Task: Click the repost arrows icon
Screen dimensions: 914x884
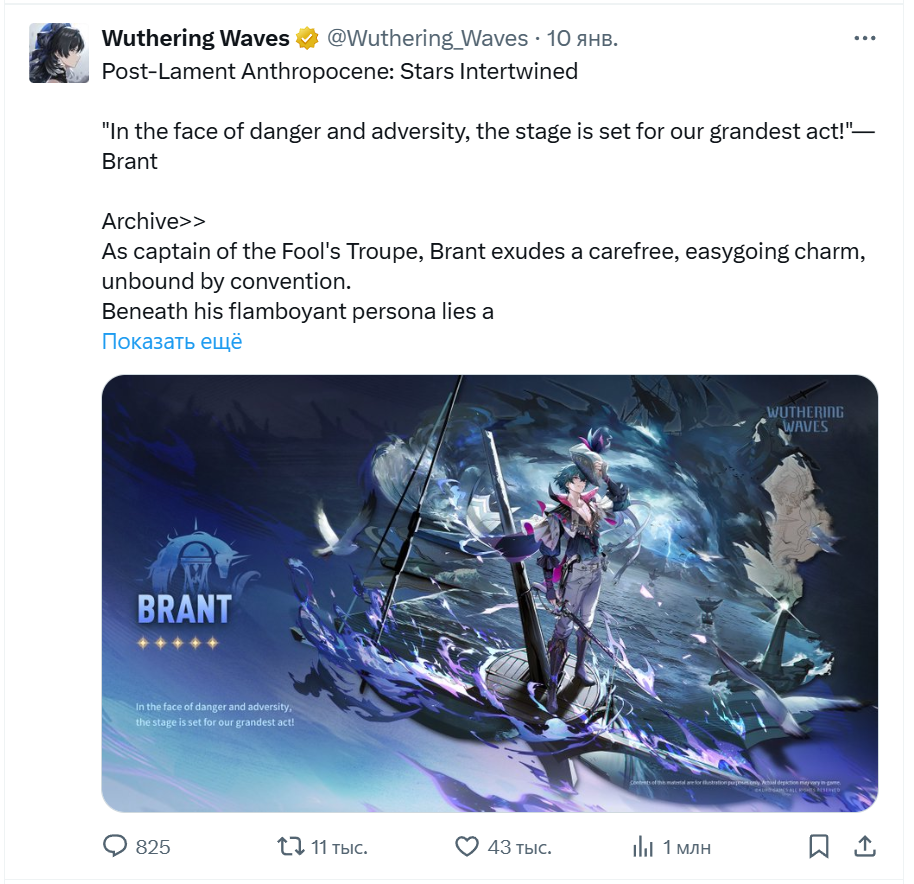Action: 290,846
